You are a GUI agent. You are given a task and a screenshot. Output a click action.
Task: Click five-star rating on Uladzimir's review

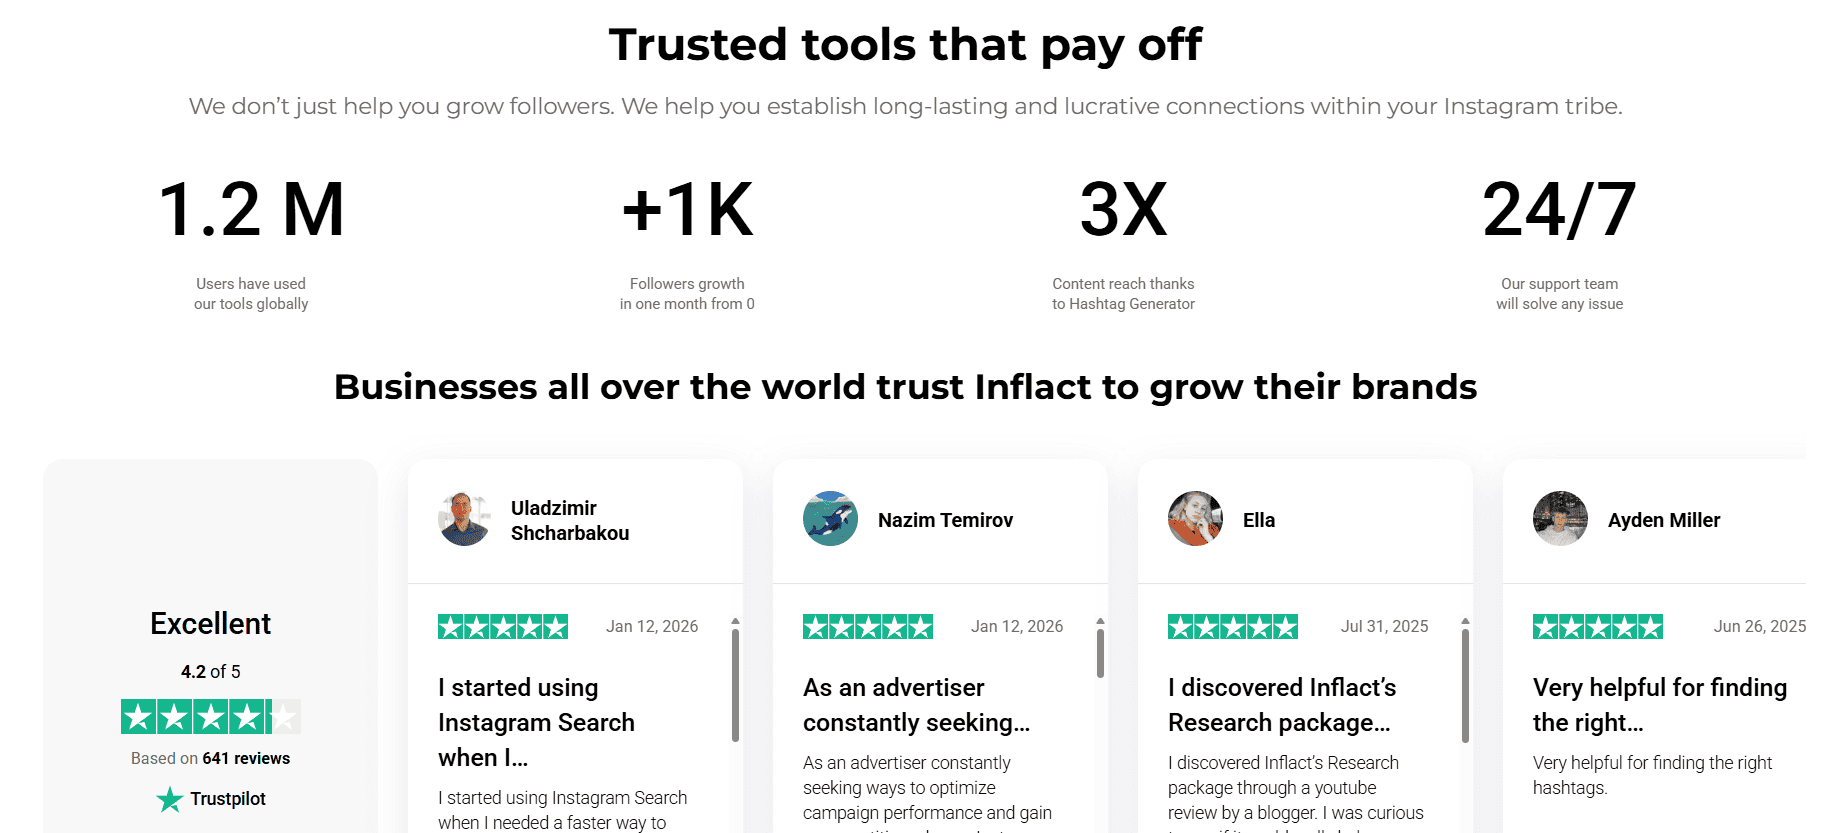[x=503, y=627]
